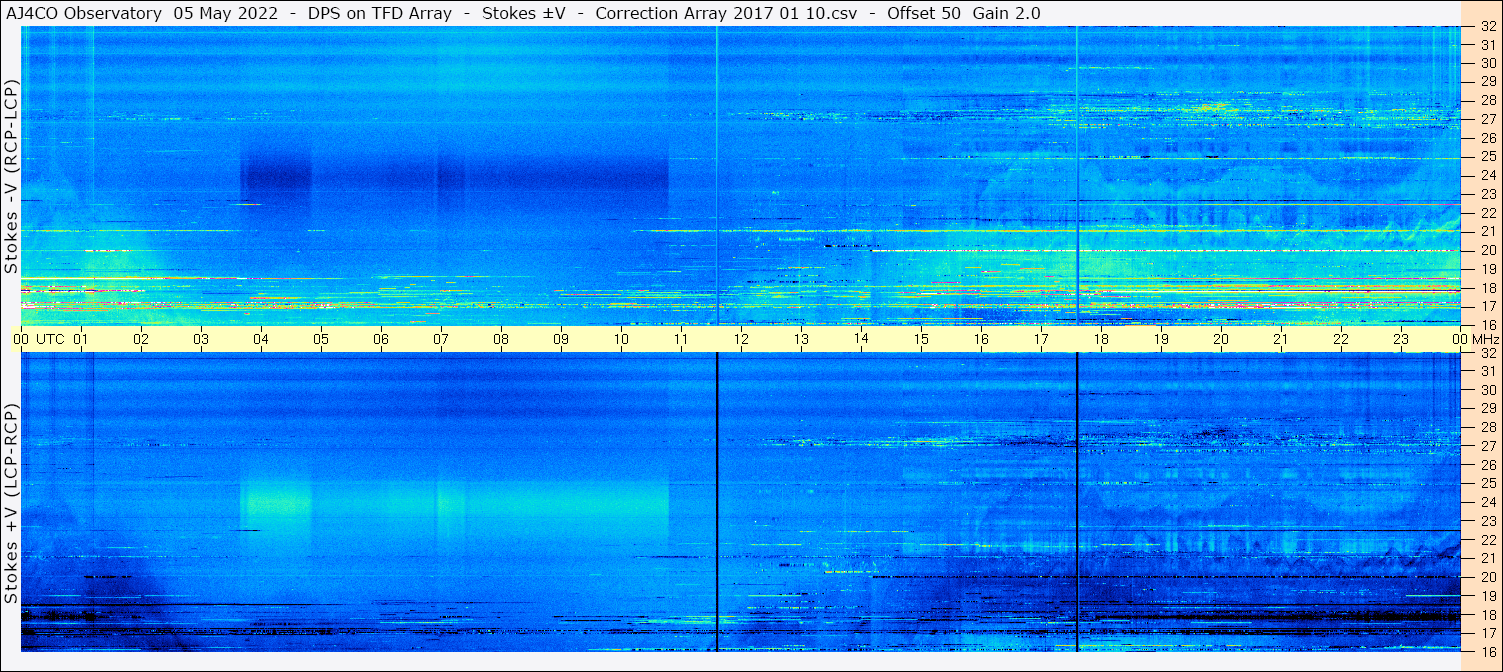Click the 20 MHz label of Stokes -V panel
Viewport: 1503px width, 672px height.
coord(1488,250)
